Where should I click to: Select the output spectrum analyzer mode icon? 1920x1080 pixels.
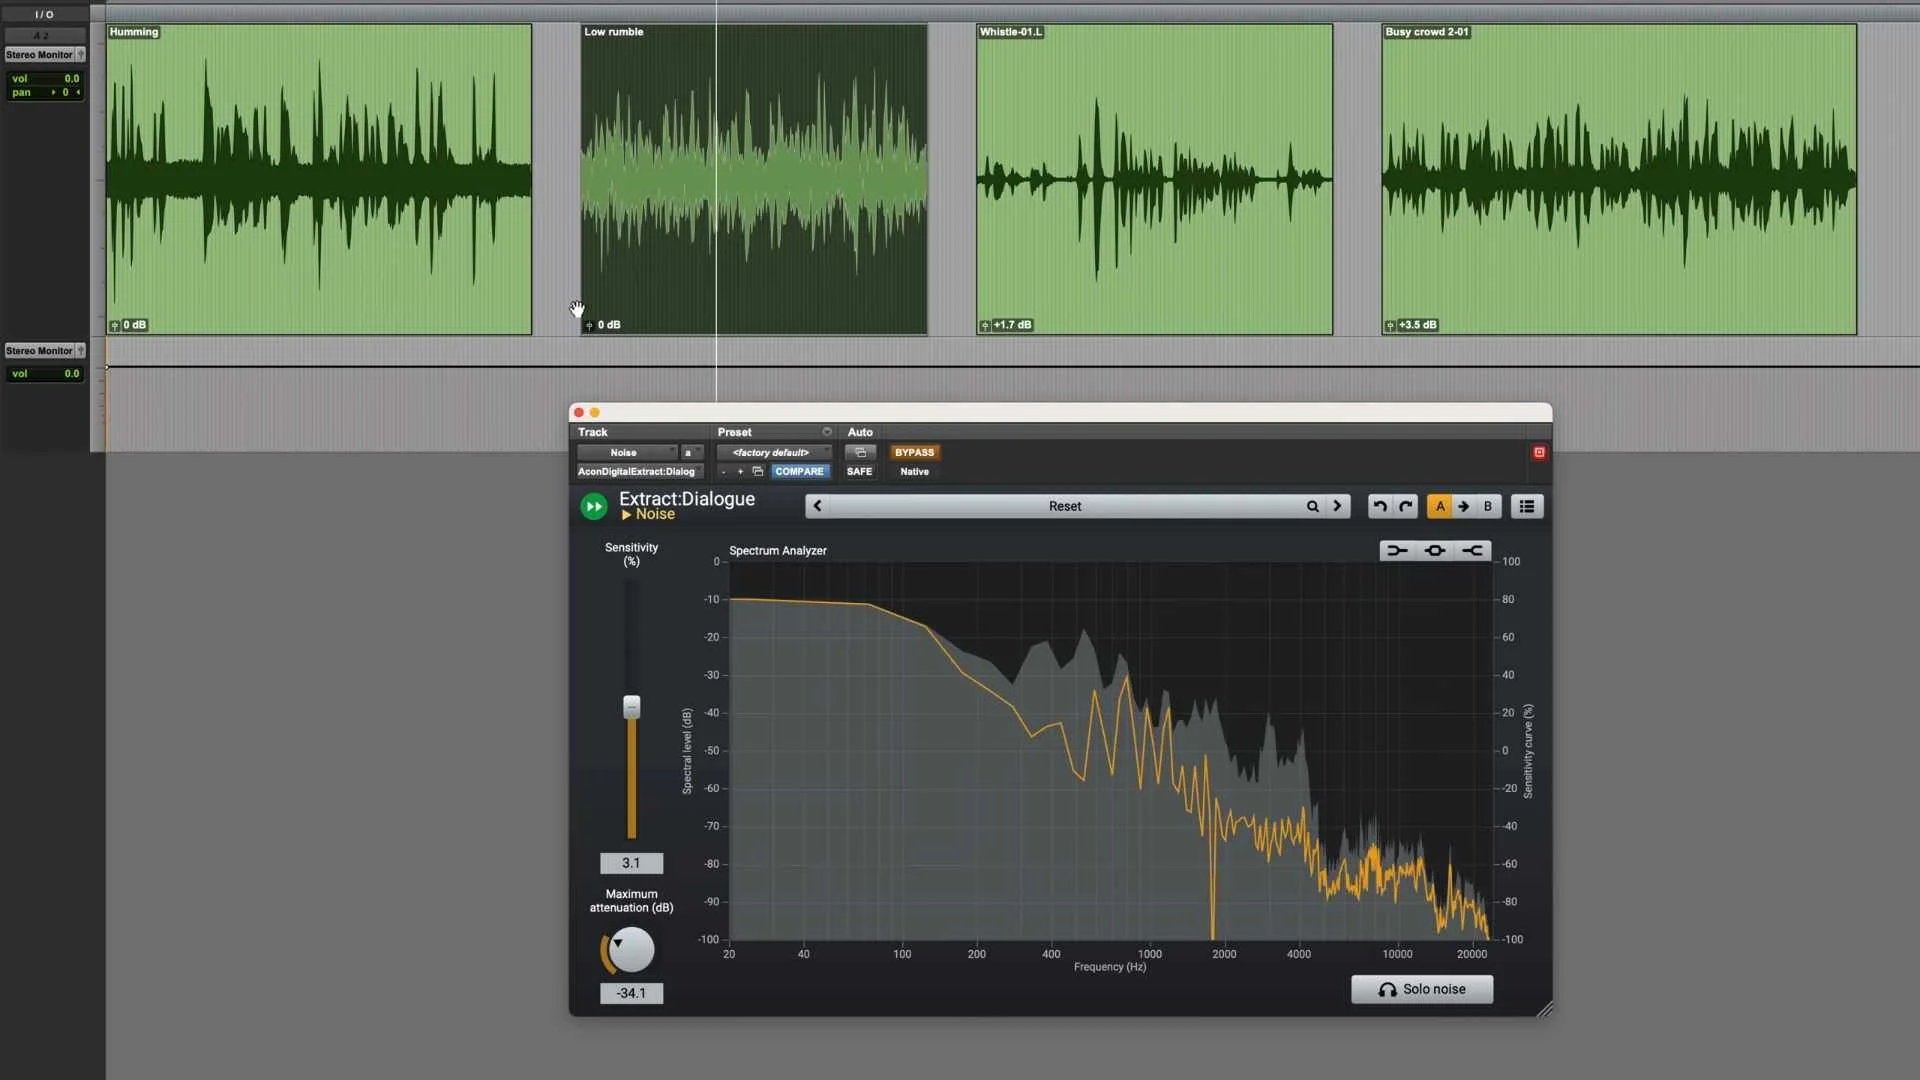(1472, 551)
